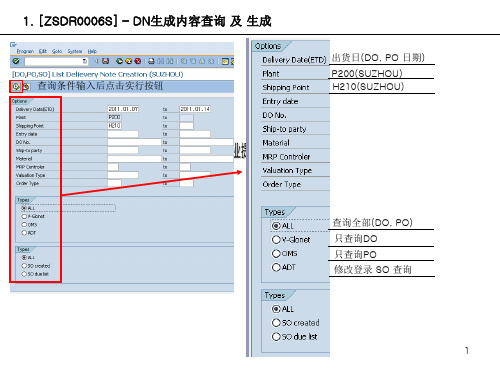The width and height of the screenshot is (500, 375).
Task: Open the System menu
Action: click(75, 51)
